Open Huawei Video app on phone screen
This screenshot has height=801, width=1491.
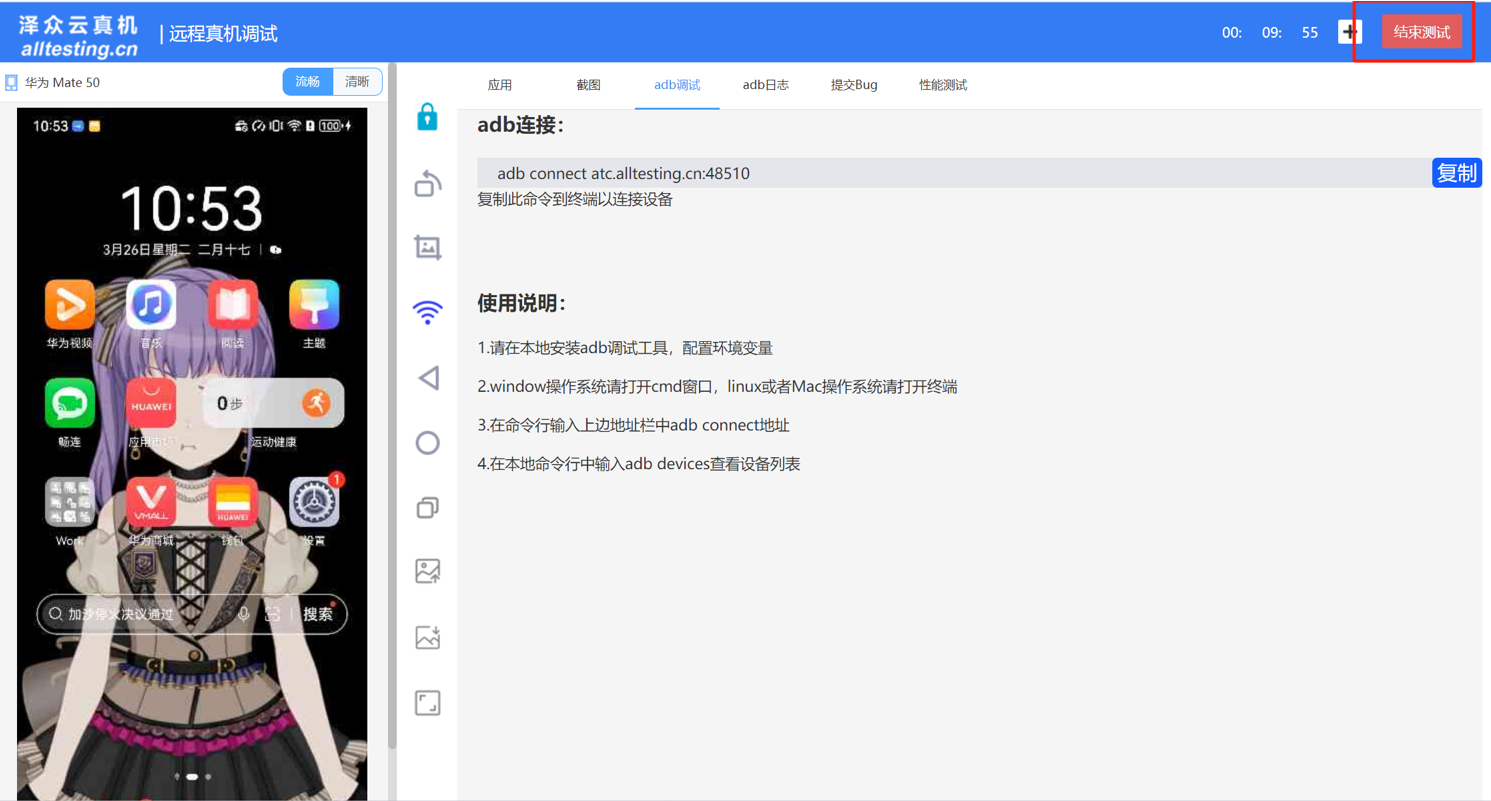[x=70, y=305]
